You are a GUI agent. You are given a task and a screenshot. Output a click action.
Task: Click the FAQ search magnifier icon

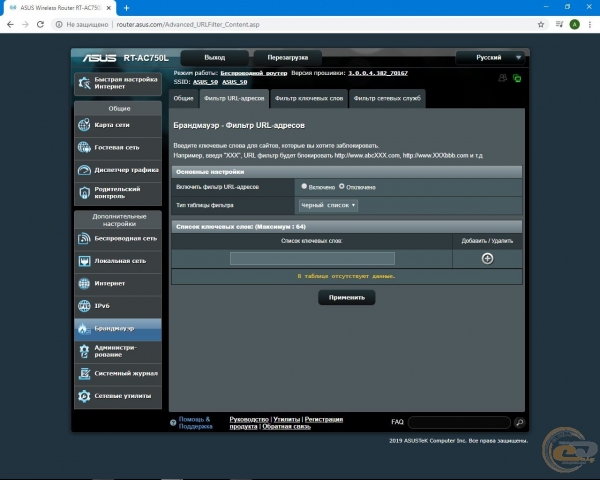pyautogui.click(x=520, y=423)
